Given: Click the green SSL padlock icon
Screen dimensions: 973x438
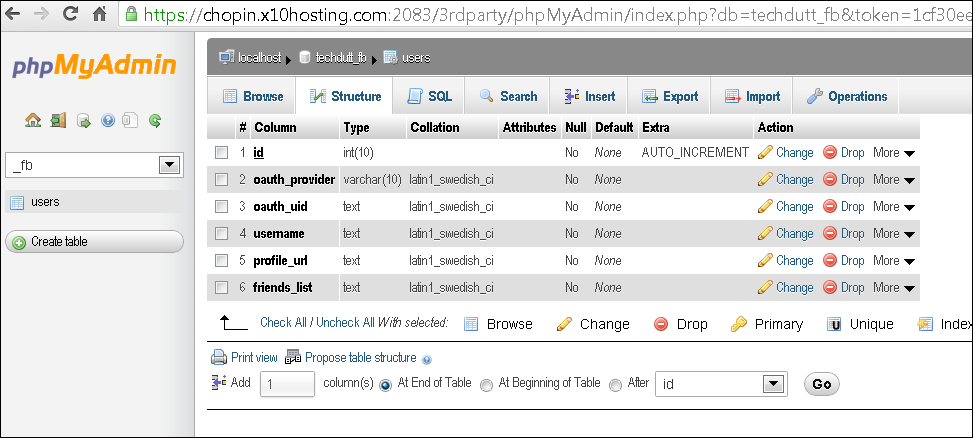Looking at the screenshot, I should tap(130, 13).
